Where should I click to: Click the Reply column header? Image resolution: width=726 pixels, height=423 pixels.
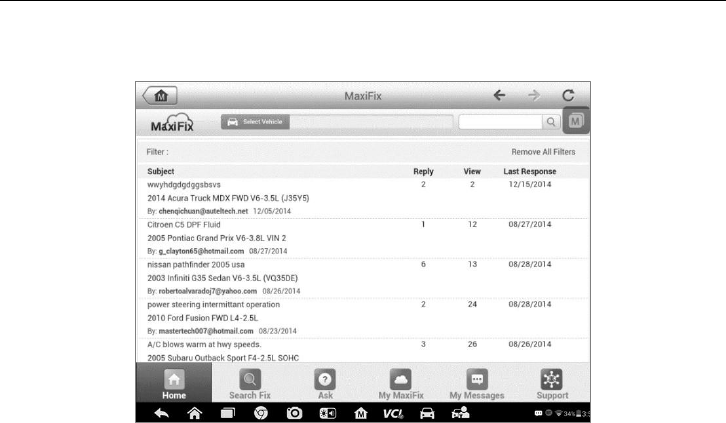423,171
